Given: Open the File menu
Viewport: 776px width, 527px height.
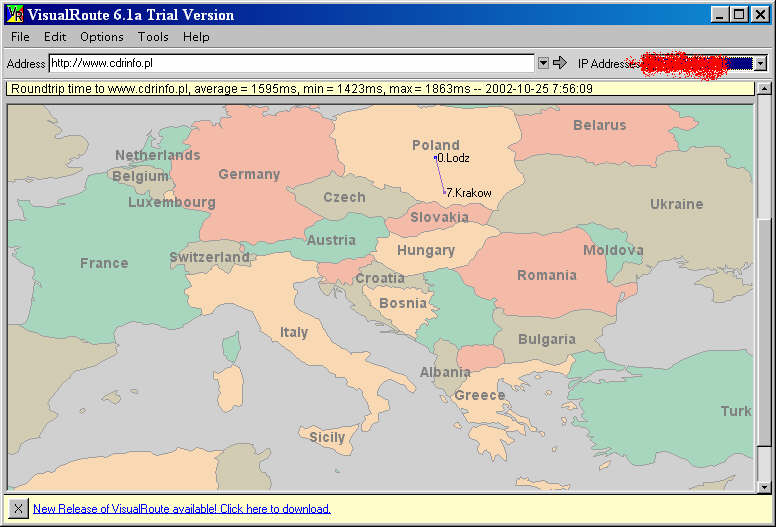Looking at the screenshot, I should [x=20, y=37].
